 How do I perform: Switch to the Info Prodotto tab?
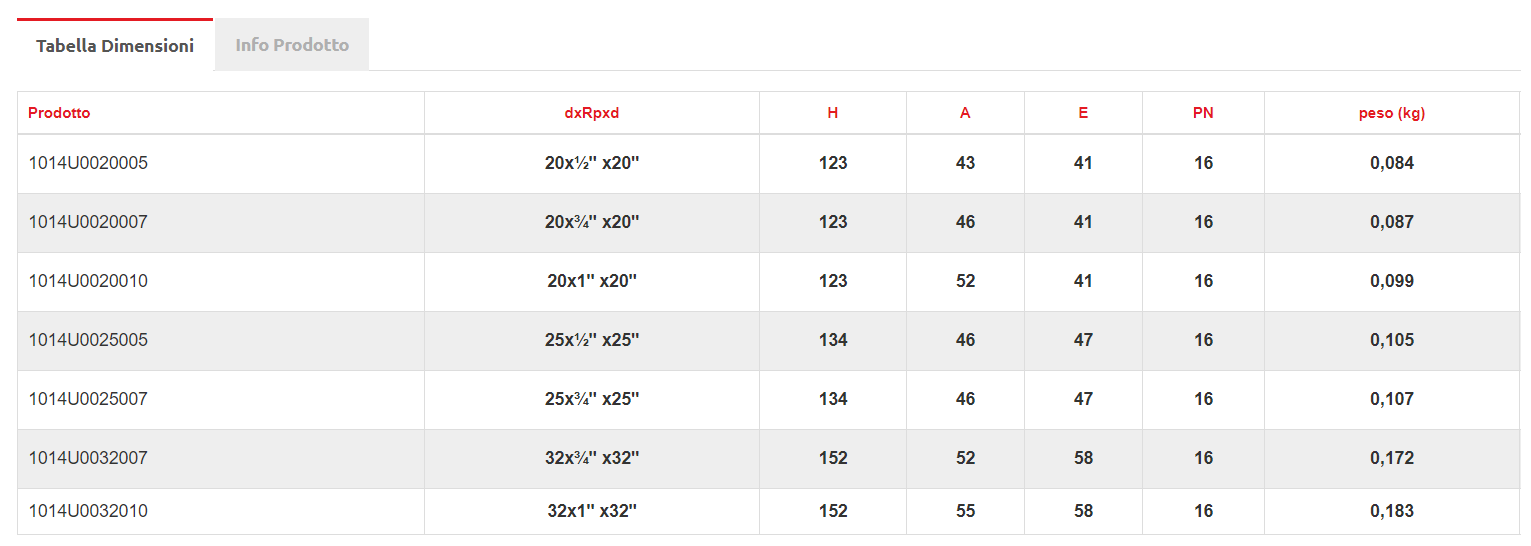click(x=292, y=45)
